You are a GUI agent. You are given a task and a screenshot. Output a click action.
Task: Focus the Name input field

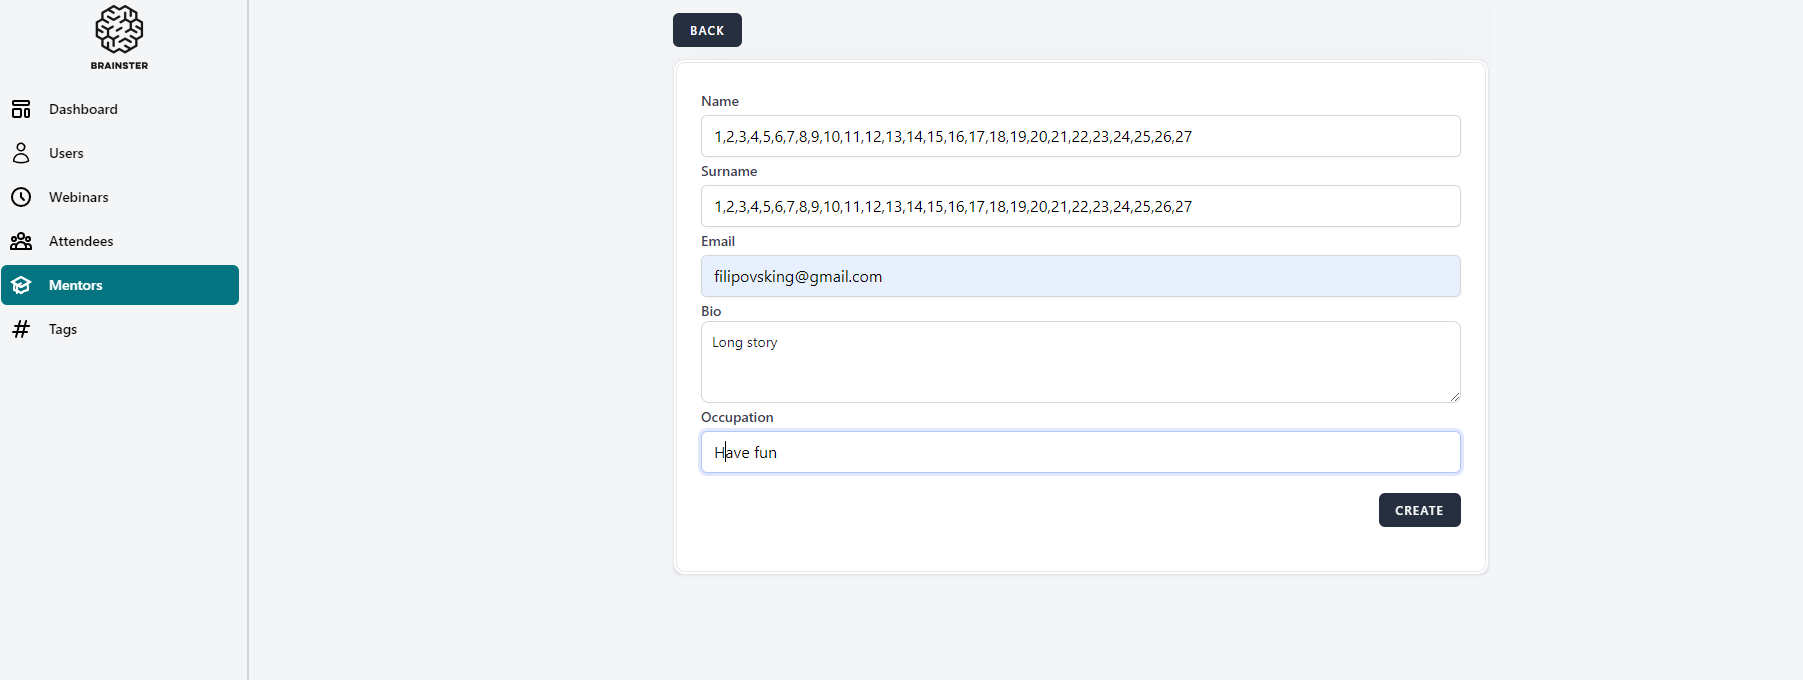tap(1080, 136)
